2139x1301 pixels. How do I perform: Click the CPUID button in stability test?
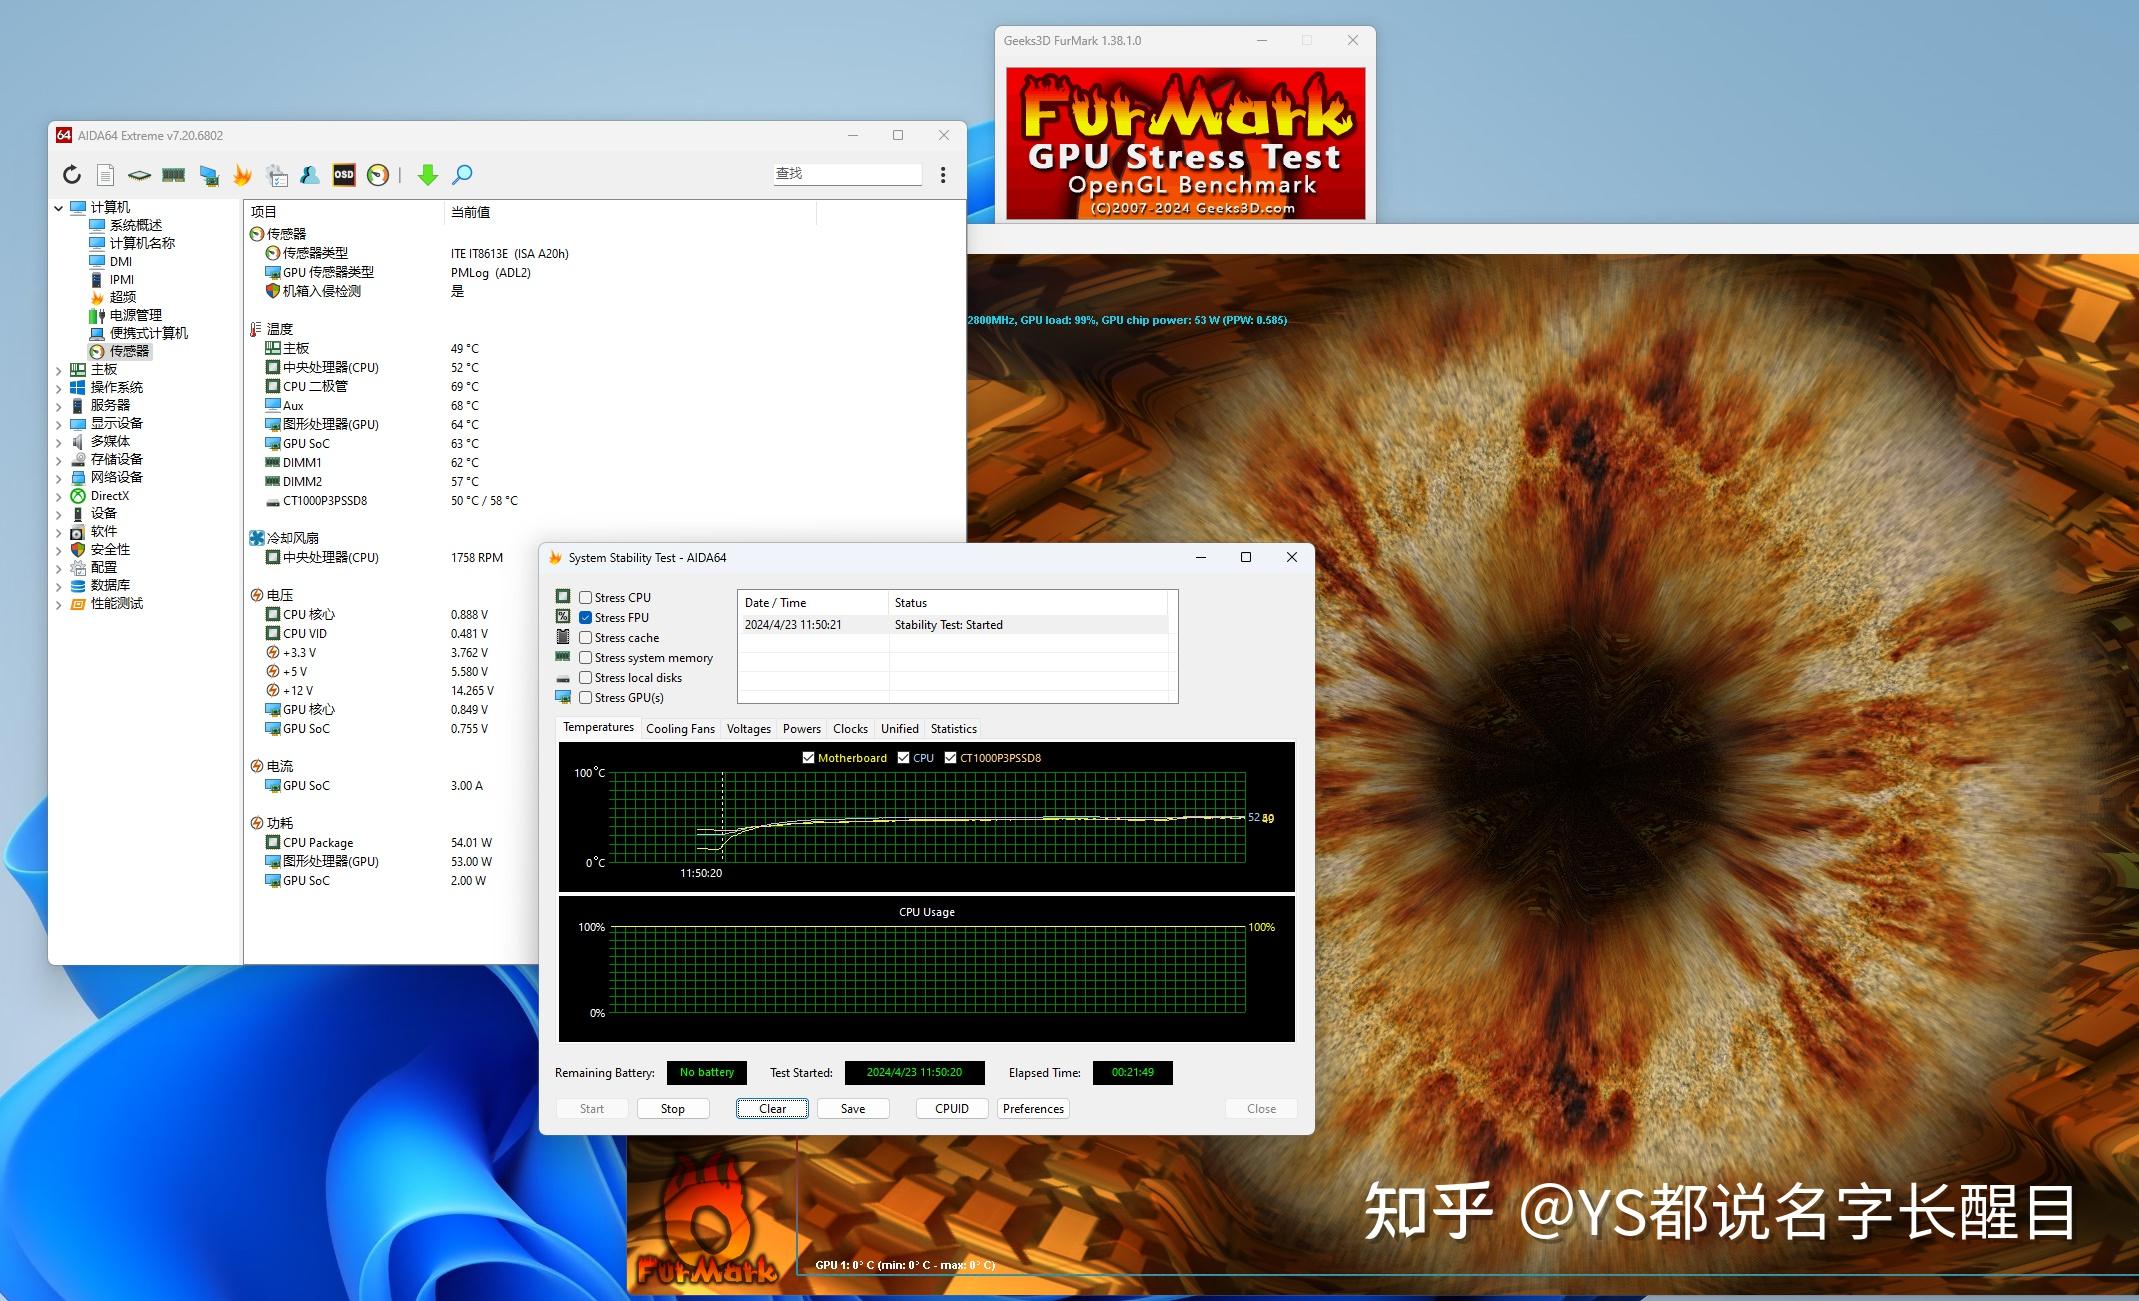[x=947, y=1106]
